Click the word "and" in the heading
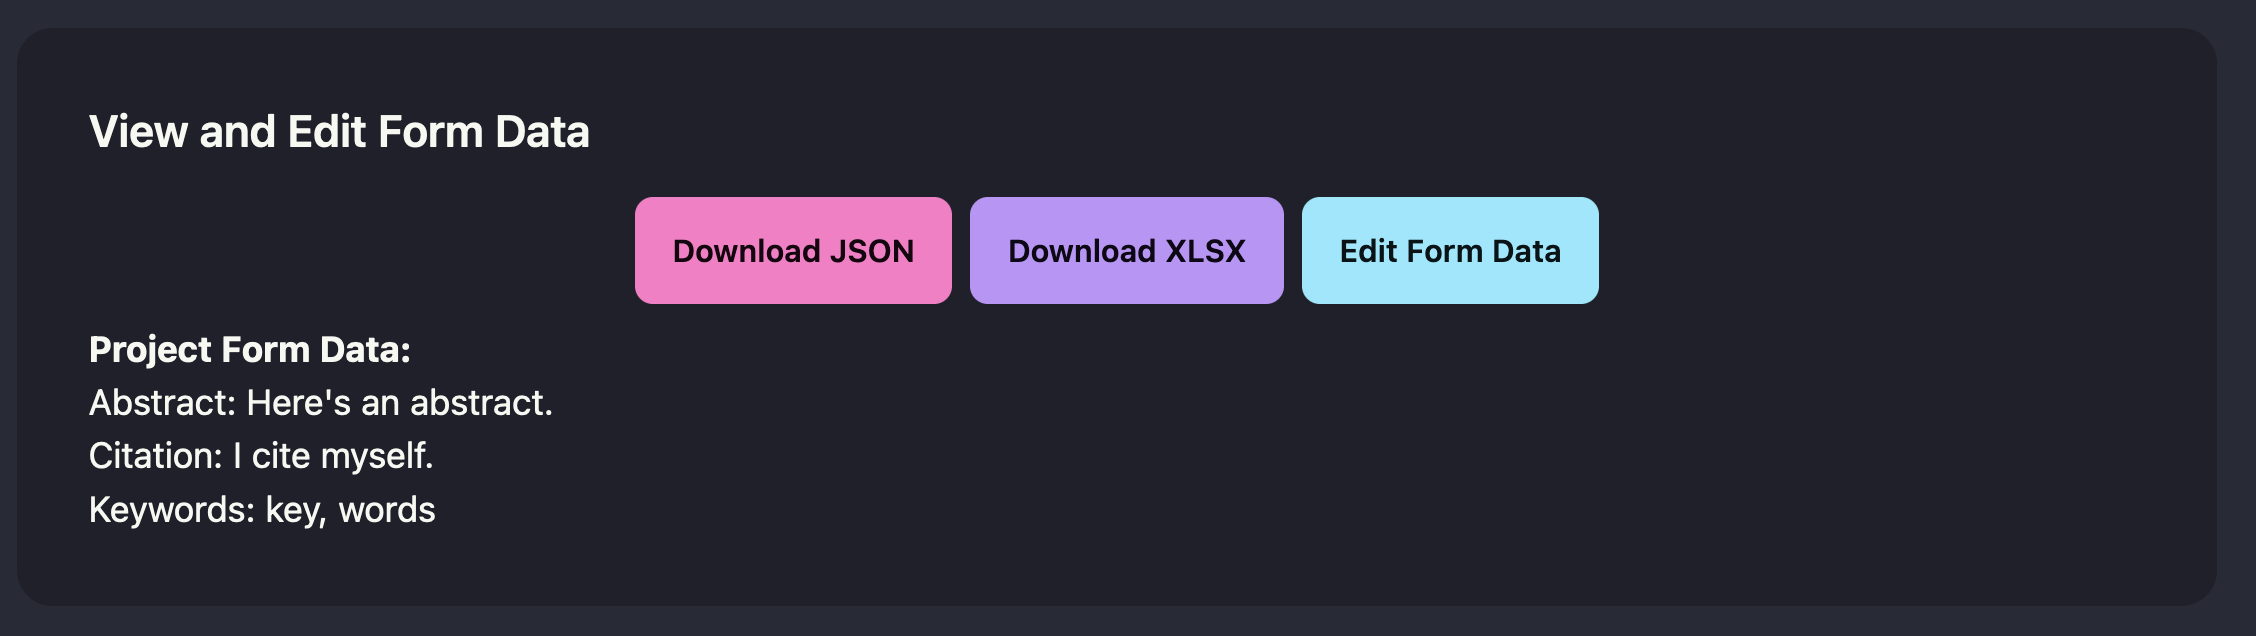The image size is (2256, 636). 237,132
